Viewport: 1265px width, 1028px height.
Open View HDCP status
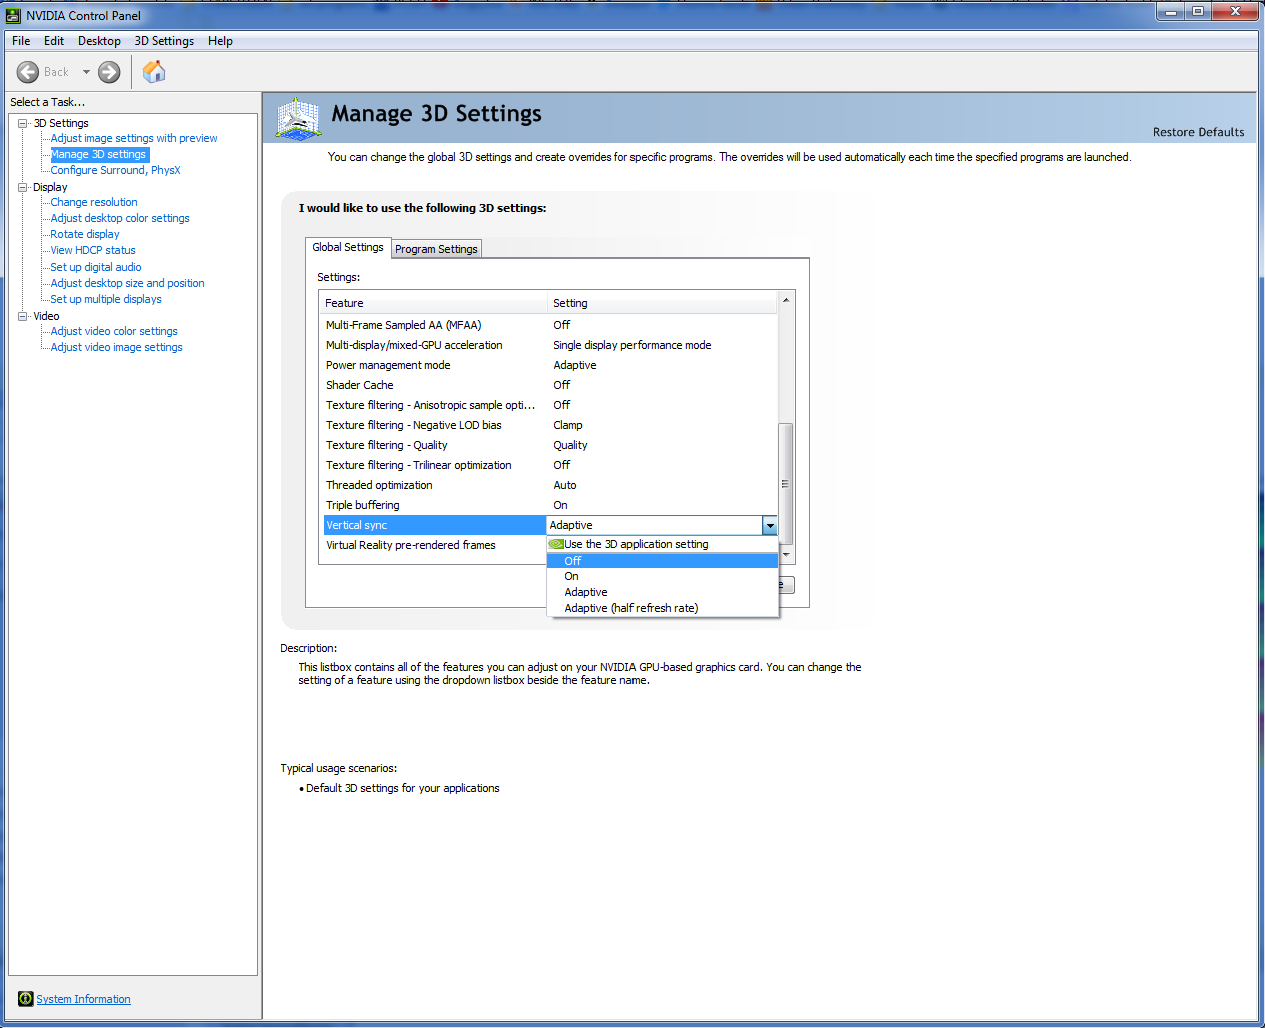point(93,250)
